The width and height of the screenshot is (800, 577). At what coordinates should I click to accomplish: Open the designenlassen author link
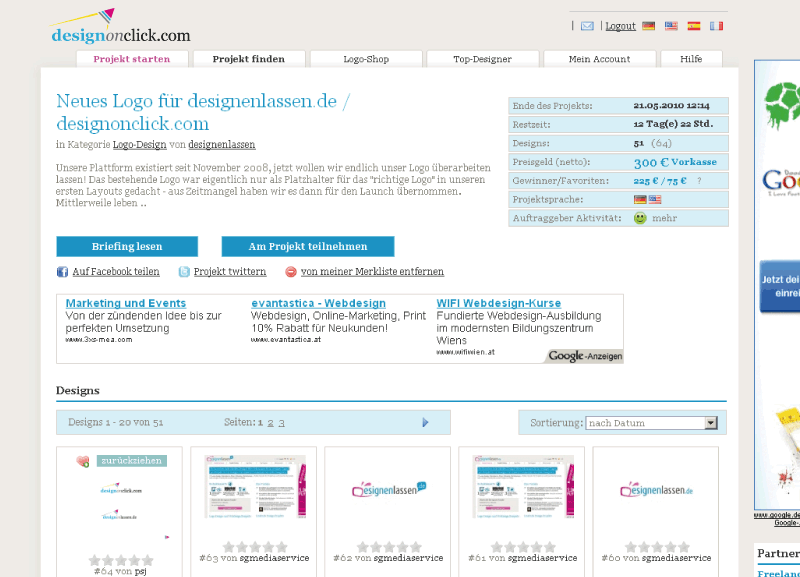[x=222, y=144]
